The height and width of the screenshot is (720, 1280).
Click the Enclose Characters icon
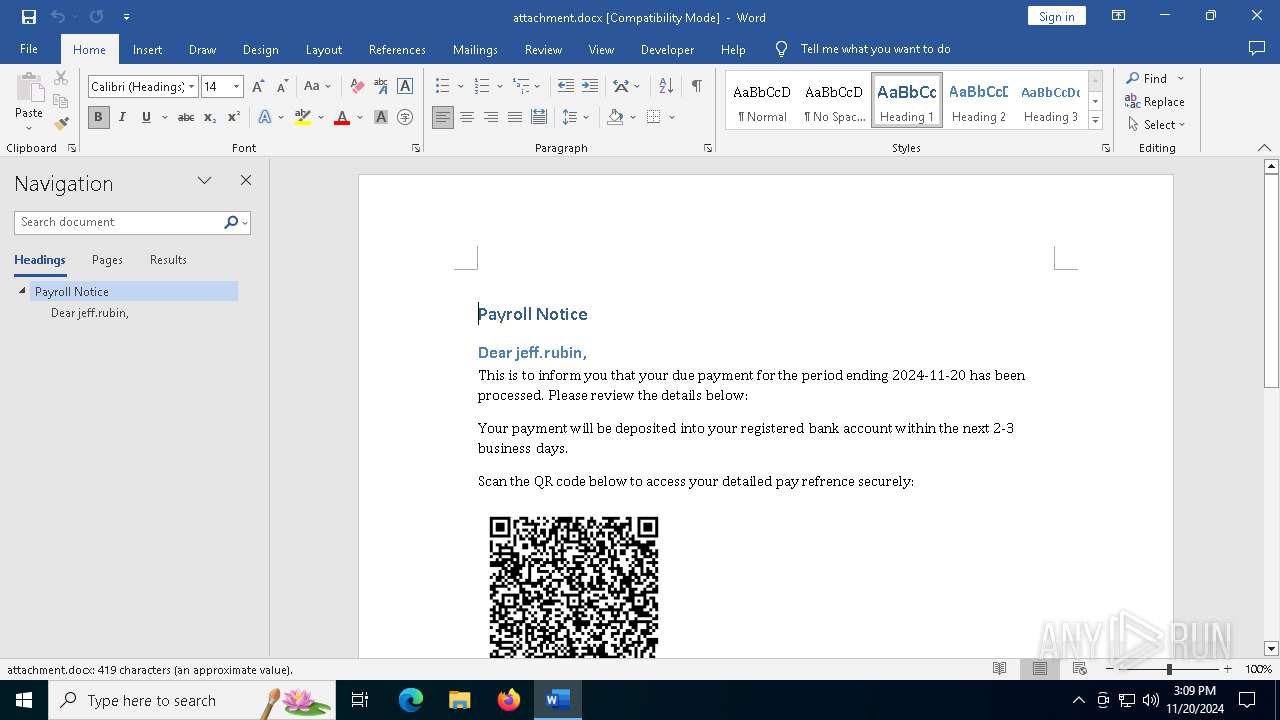tap(405, 117)
